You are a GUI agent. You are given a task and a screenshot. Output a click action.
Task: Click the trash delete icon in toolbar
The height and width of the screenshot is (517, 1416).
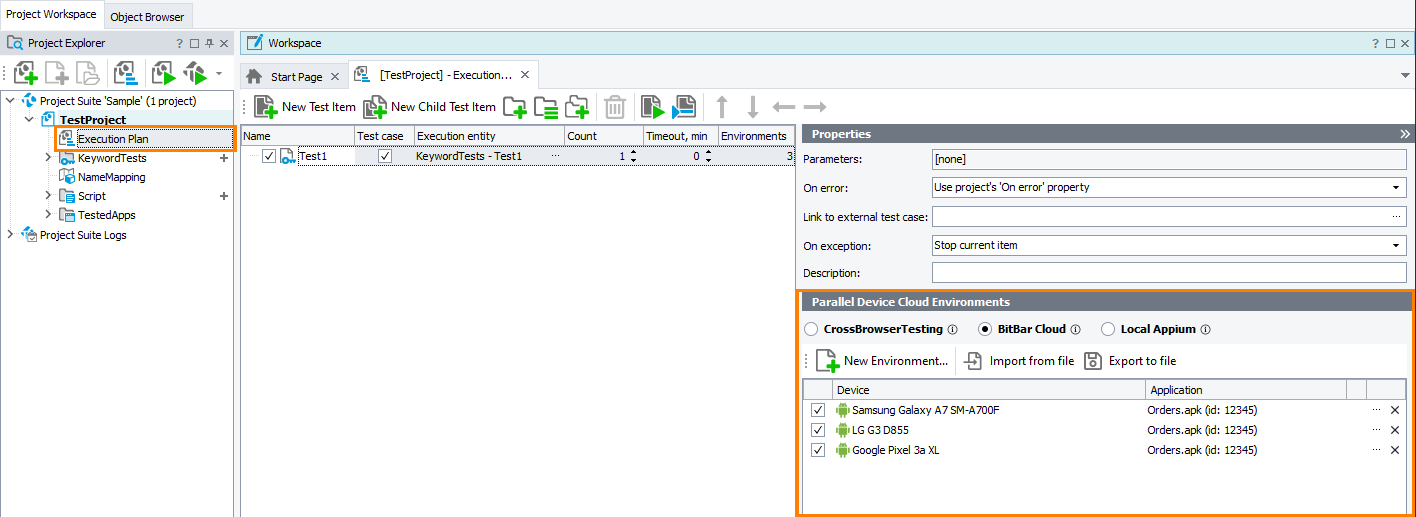(615, 107)
